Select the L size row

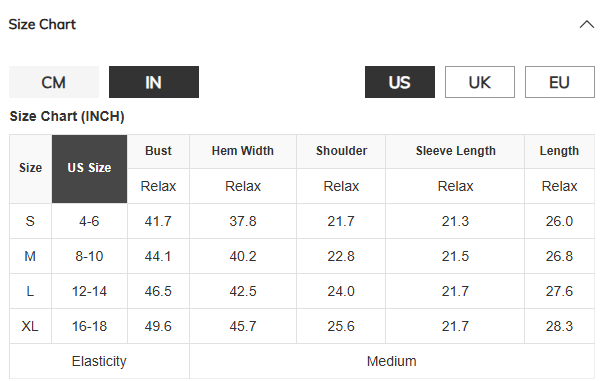302,291
